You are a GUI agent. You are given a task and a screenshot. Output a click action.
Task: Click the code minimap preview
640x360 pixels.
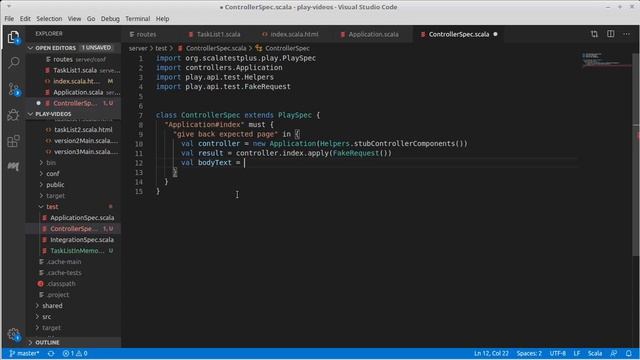[x=606, y=60]
